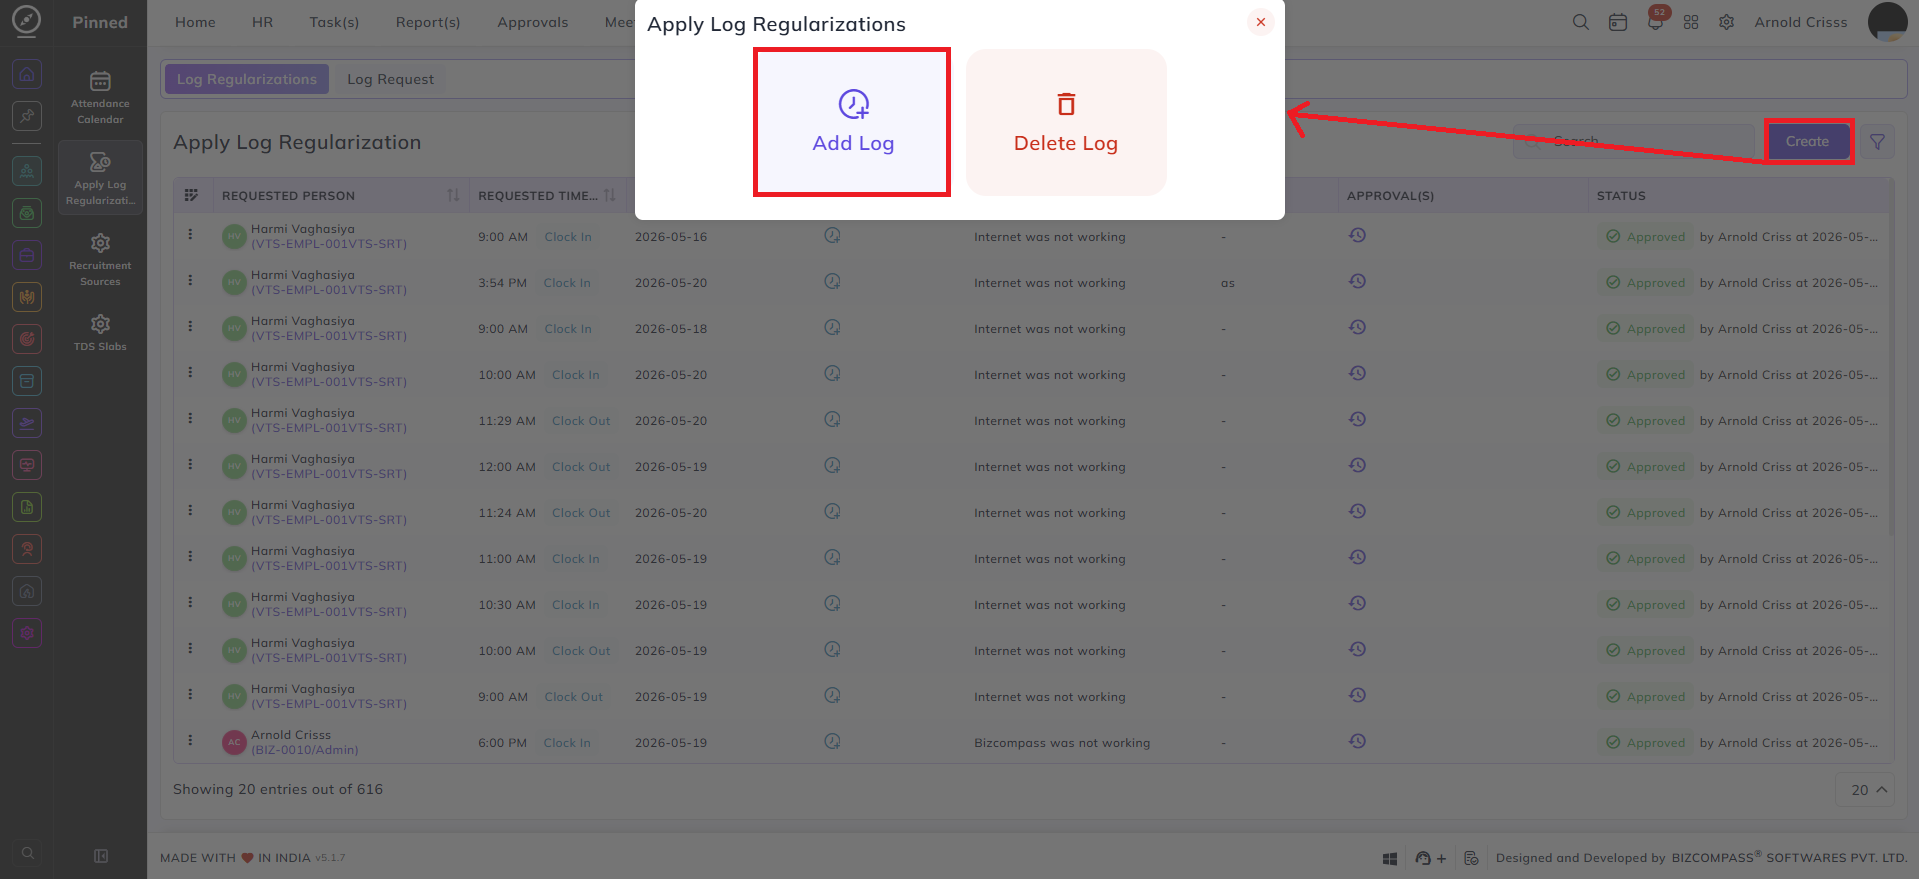
Task: Open row menu for 10:30 AM entry
Action: [x=190, y=603]
